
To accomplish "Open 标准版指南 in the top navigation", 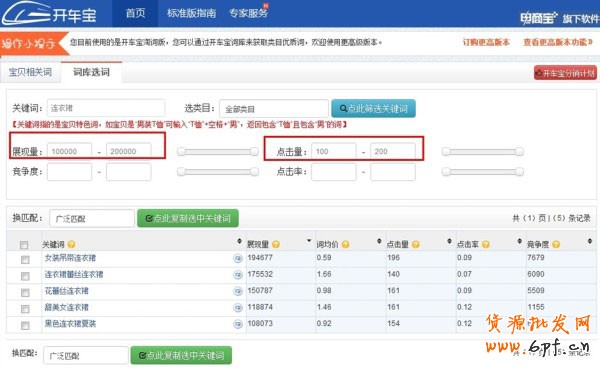I will pos(191,13).
